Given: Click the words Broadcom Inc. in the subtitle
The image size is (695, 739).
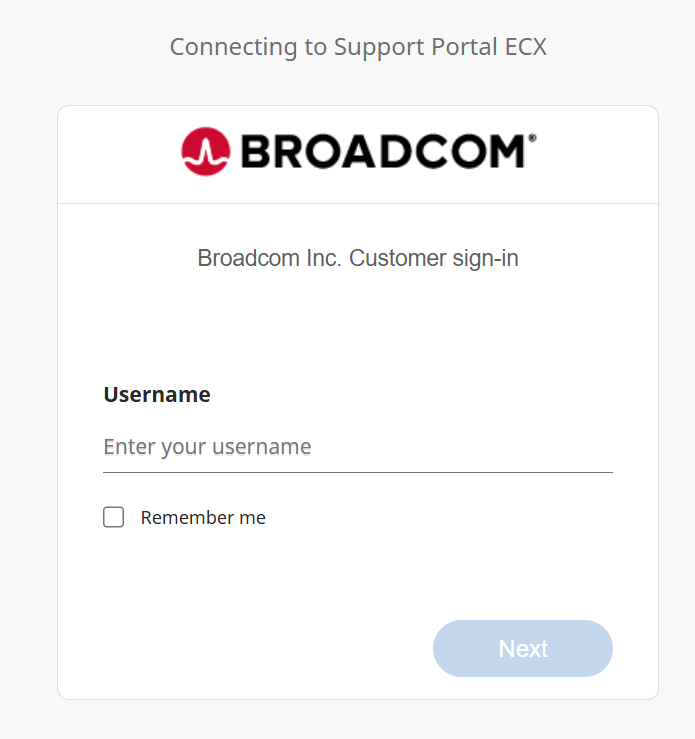Looking at the screenshot, I should click(270, 258).
